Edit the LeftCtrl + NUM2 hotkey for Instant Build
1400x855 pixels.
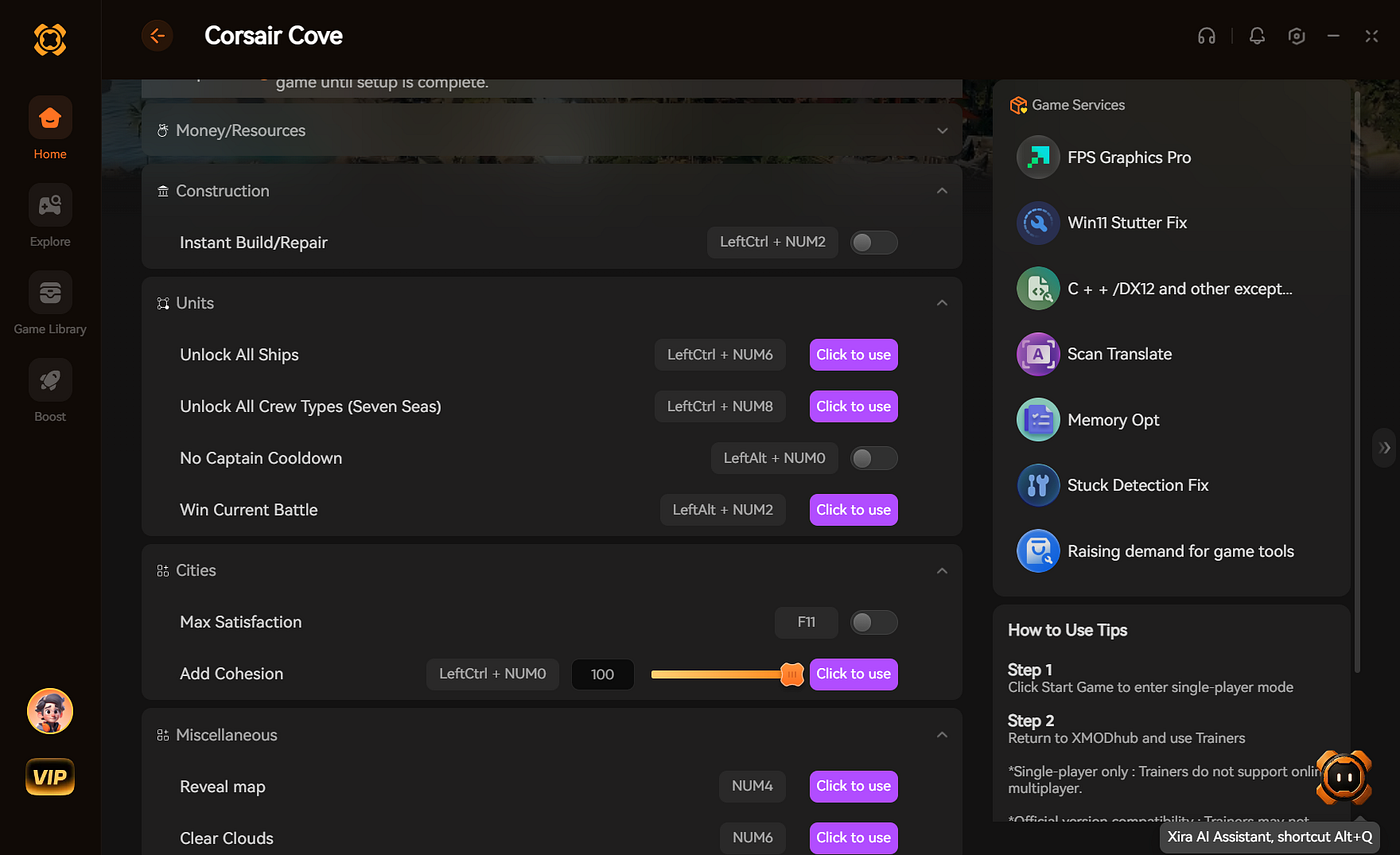tap(772, 242)
